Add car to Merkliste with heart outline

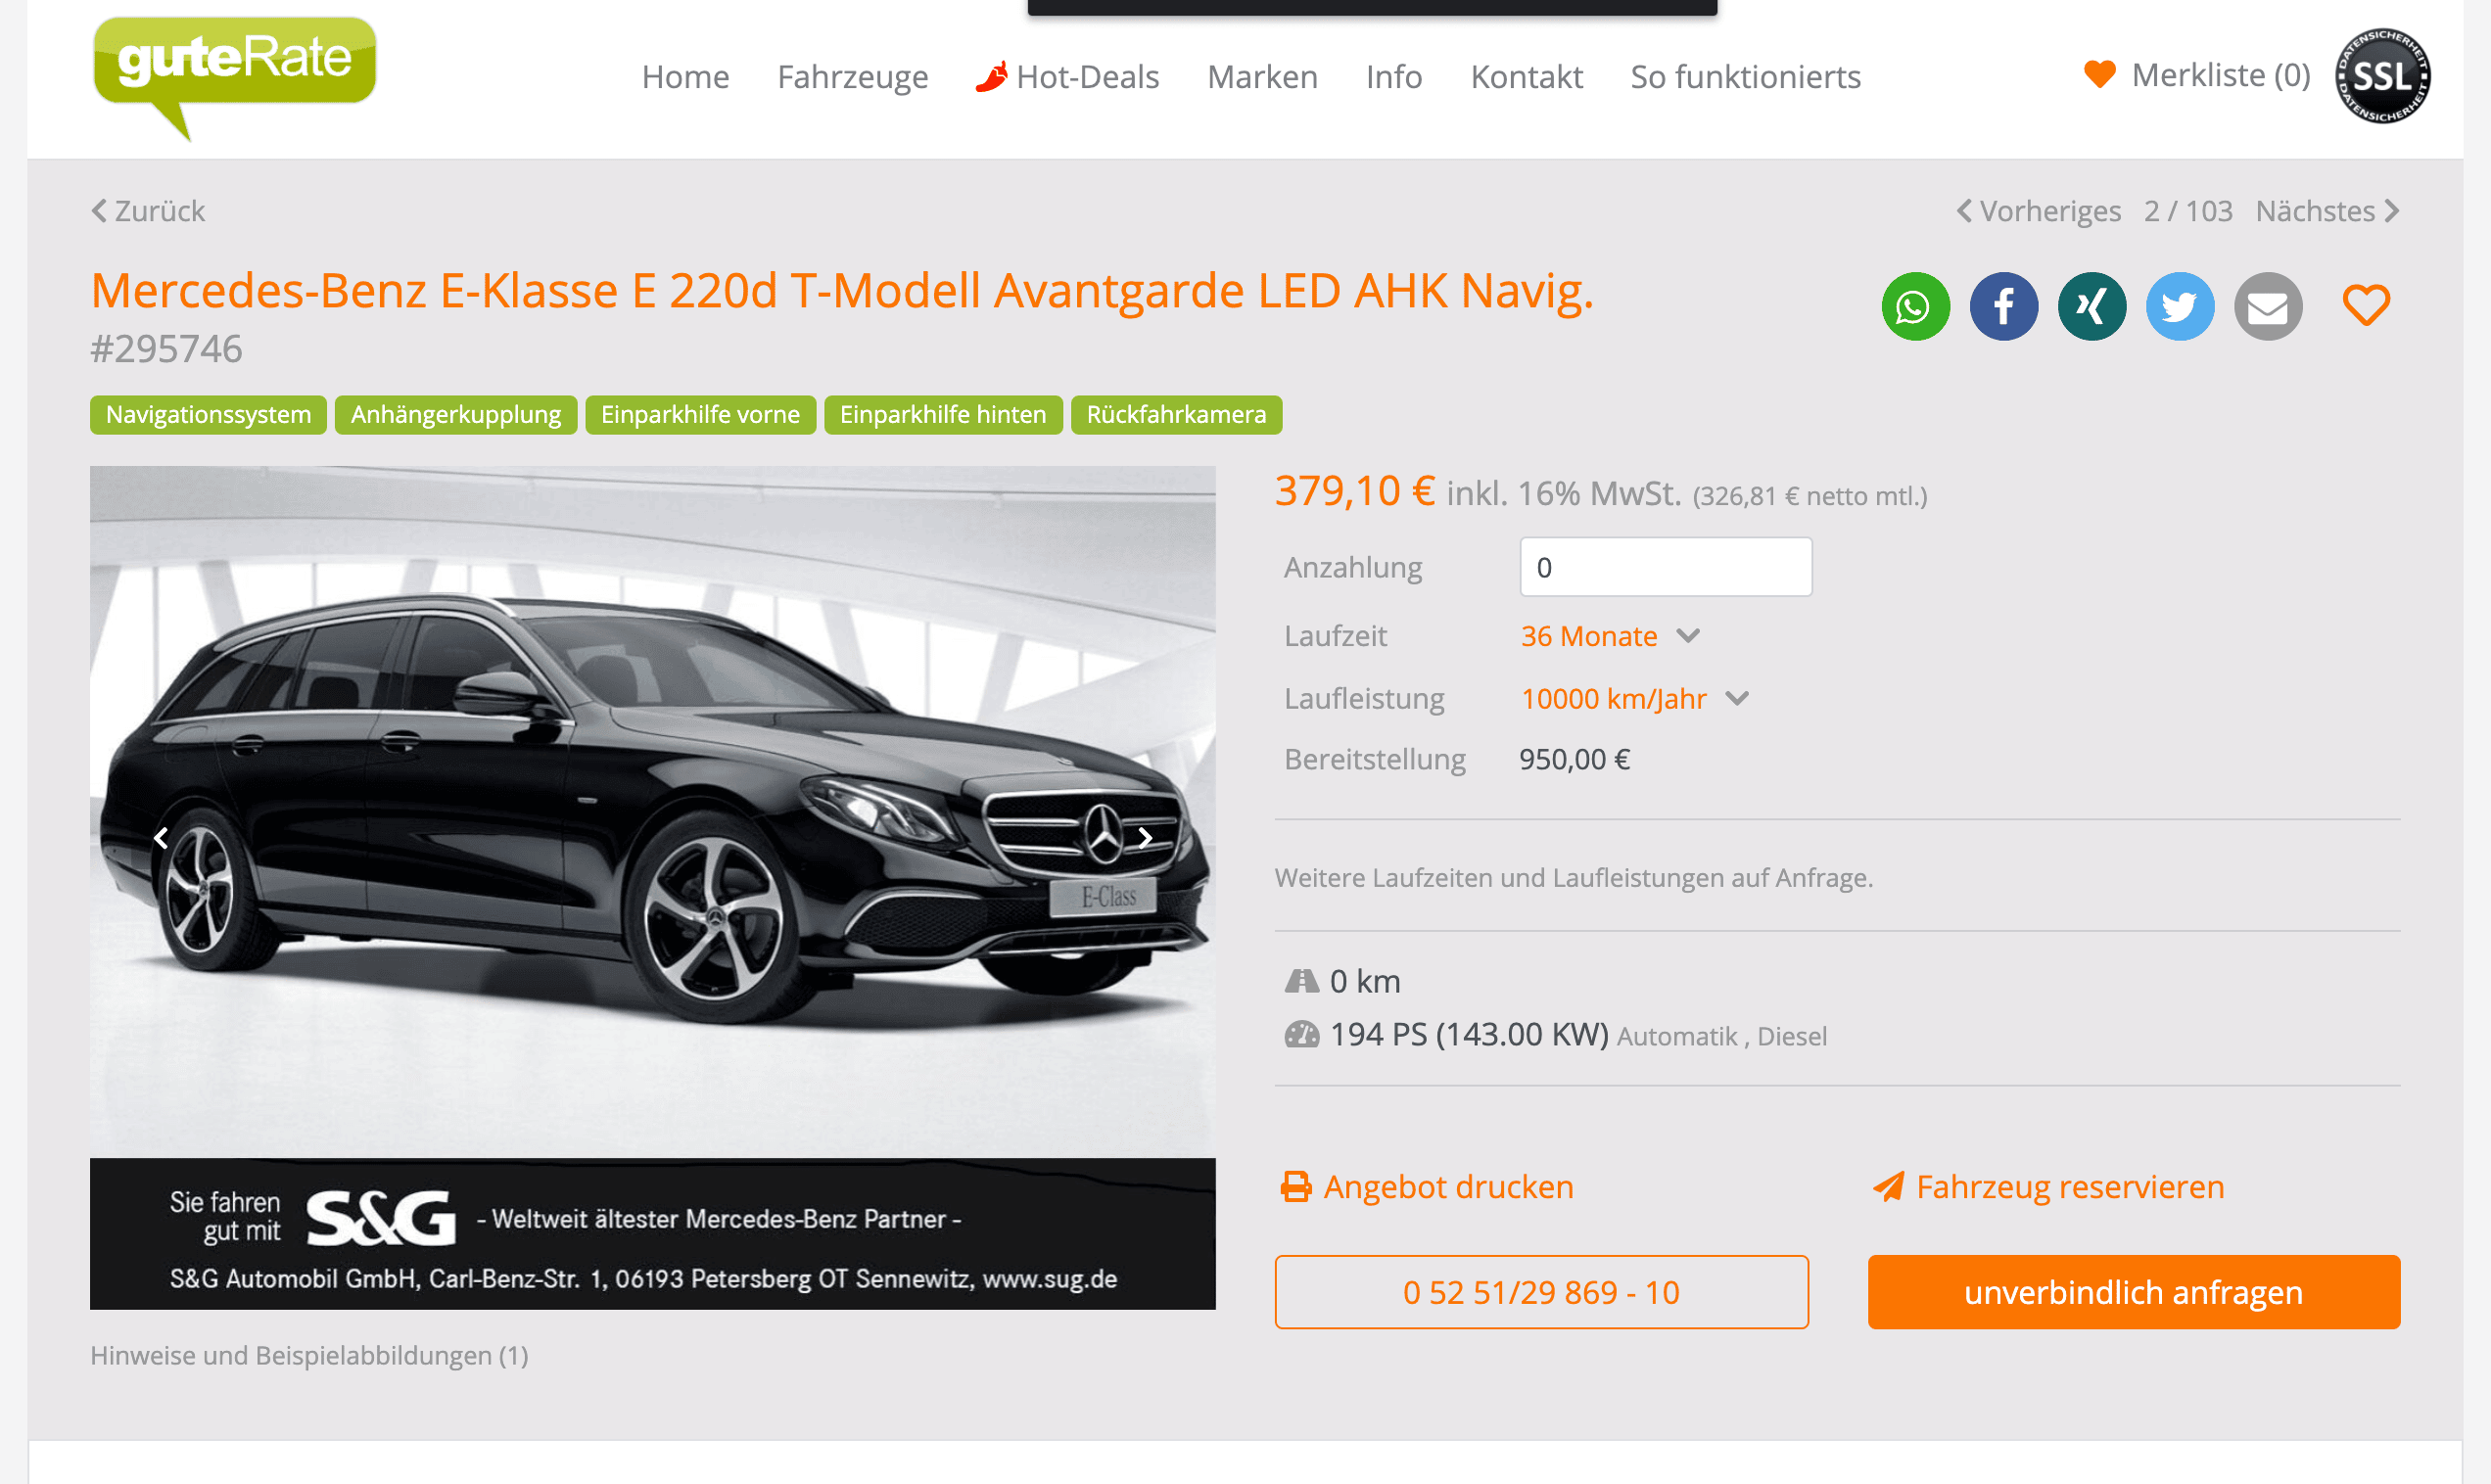pyautogui.click(x=2365, y=305)
